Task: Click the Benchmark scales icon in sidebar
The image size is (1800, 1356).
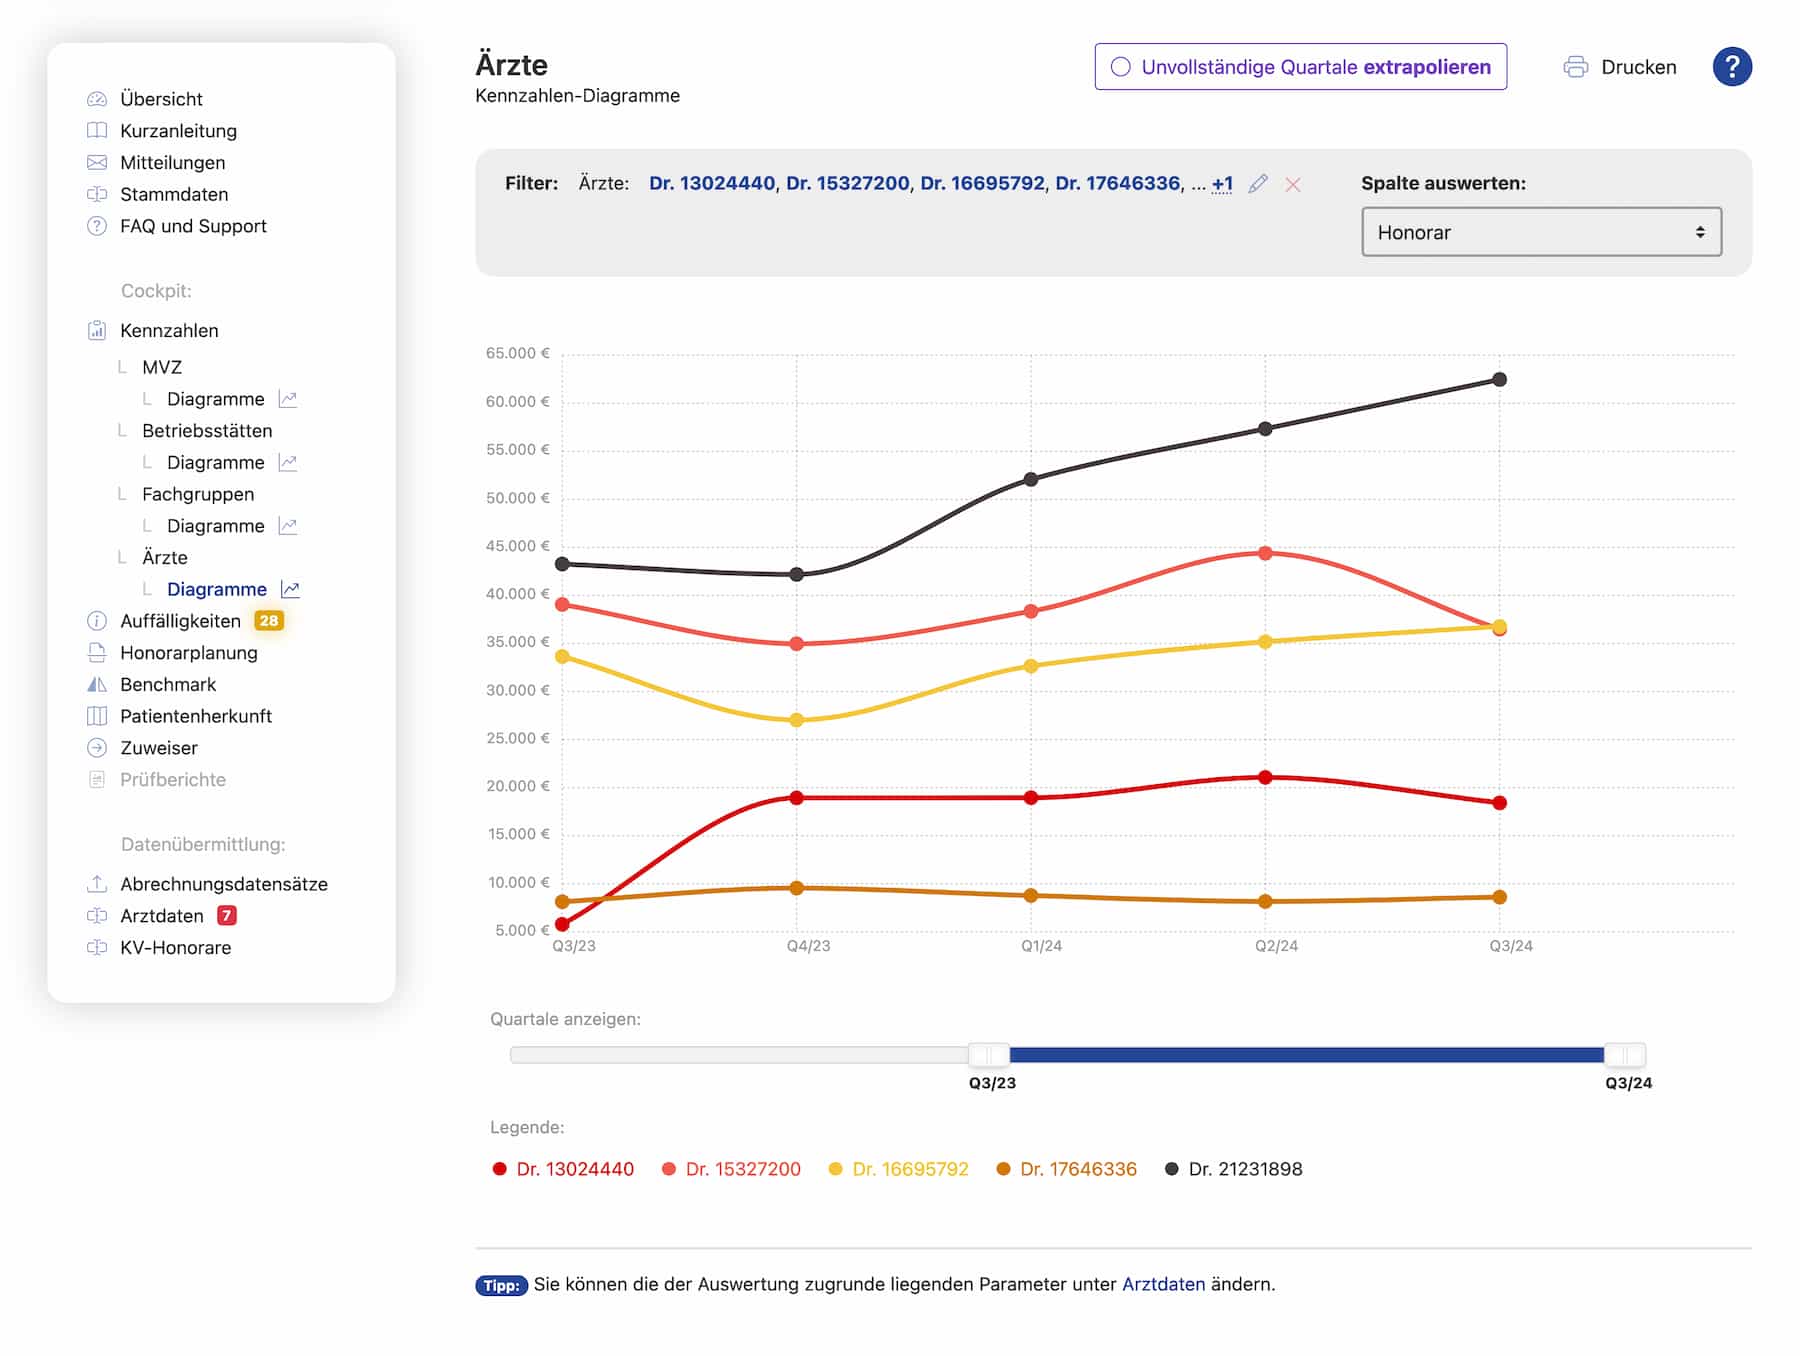Action: [97, 685]
